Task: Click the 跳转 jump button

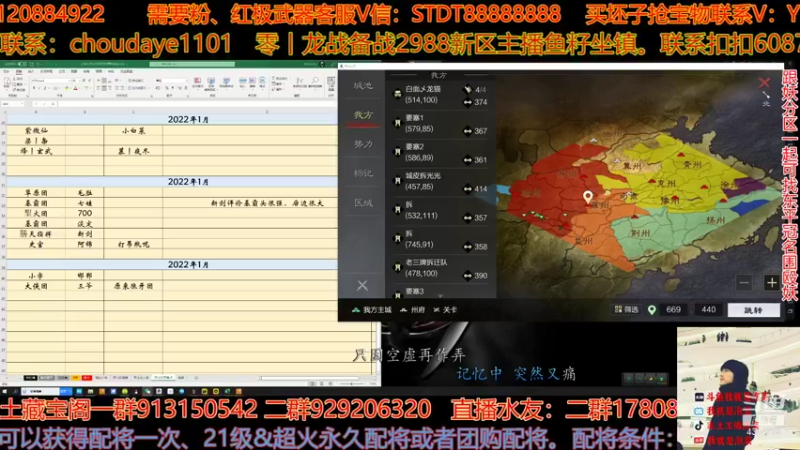Action: [754, 310]
